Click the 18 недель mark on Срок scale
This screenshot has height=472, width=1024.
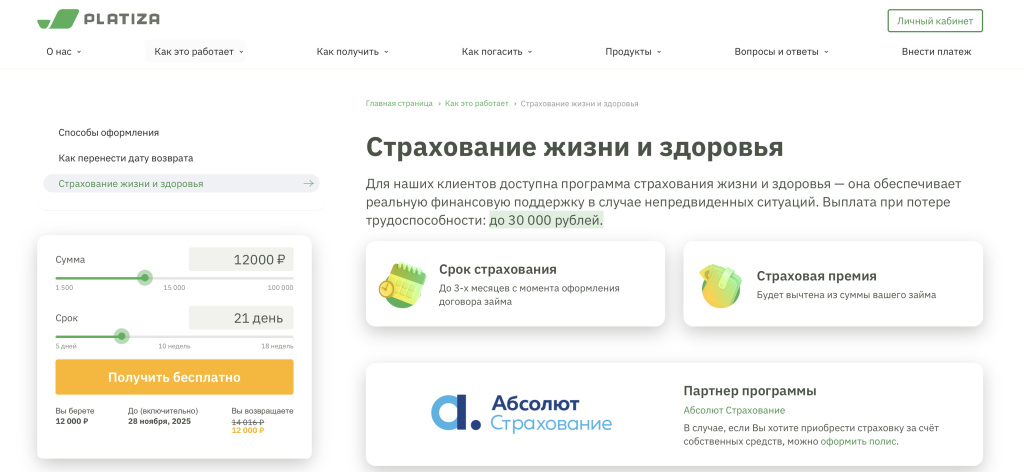click(278, 347)
